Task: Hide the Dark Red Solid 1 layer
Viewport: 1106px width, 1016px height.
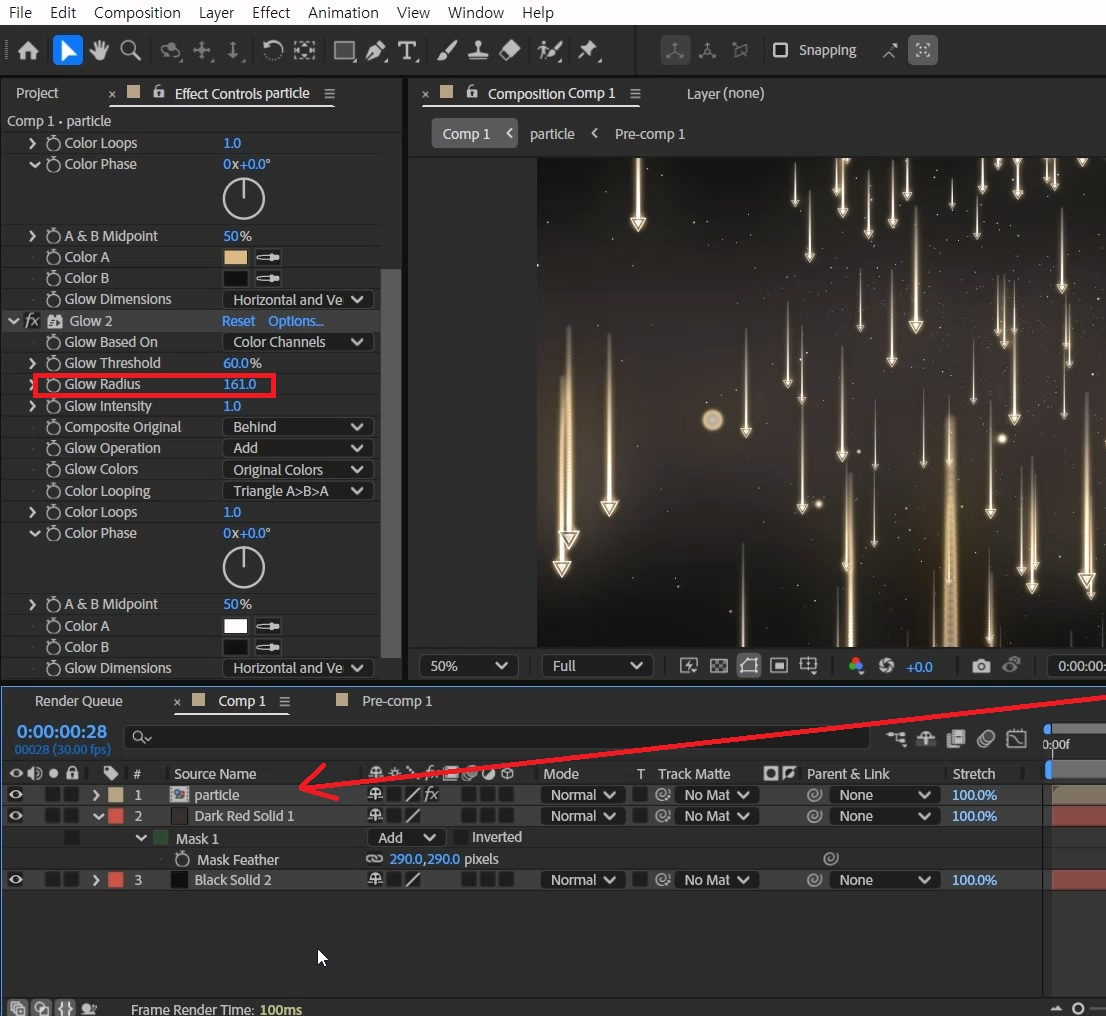Action: click(16, 816)
